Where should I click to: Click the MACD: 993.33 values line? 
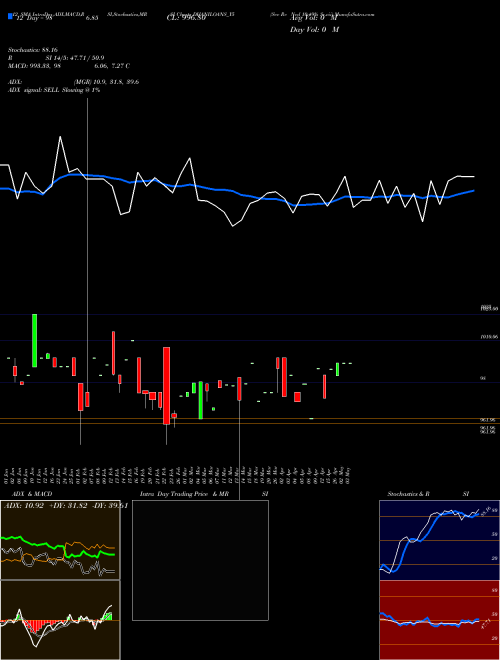point(69,66)
